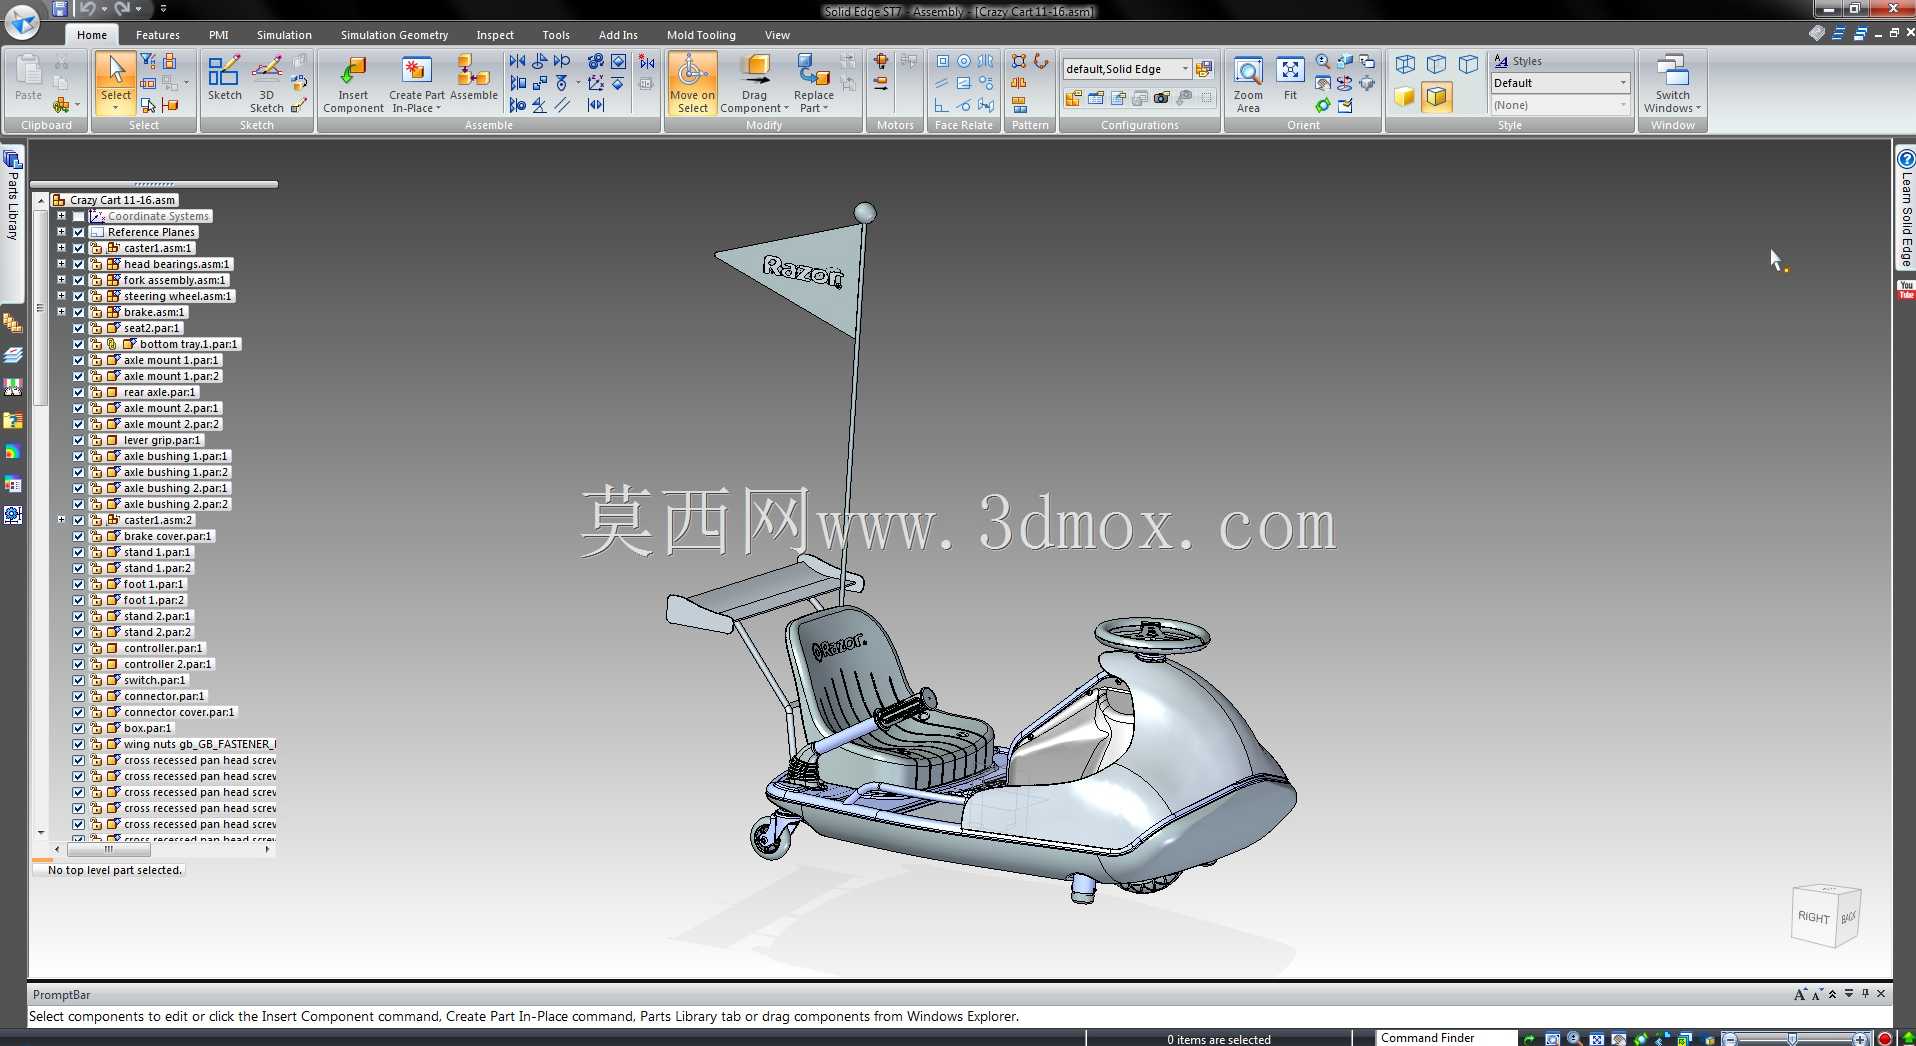The width and height of the screenshot is (1916, 1046).
Task: Toggle box.par:1 visibility
Action: [78, 728]
